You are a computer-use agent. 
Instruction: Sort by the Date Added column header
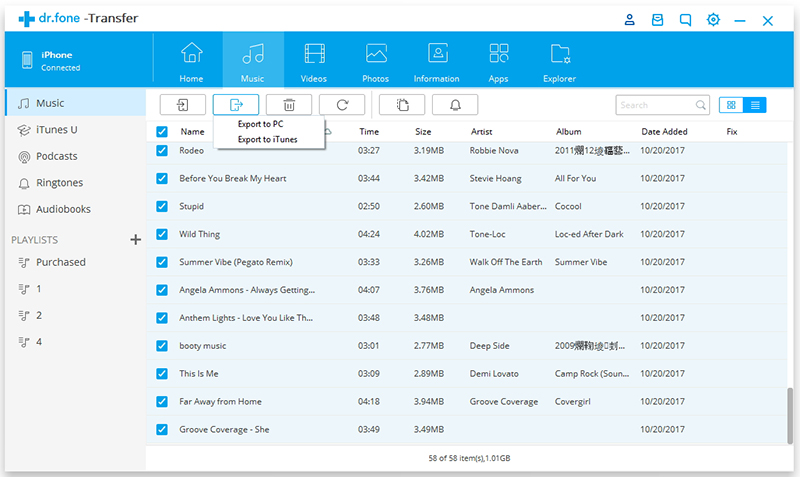(664, 132)
